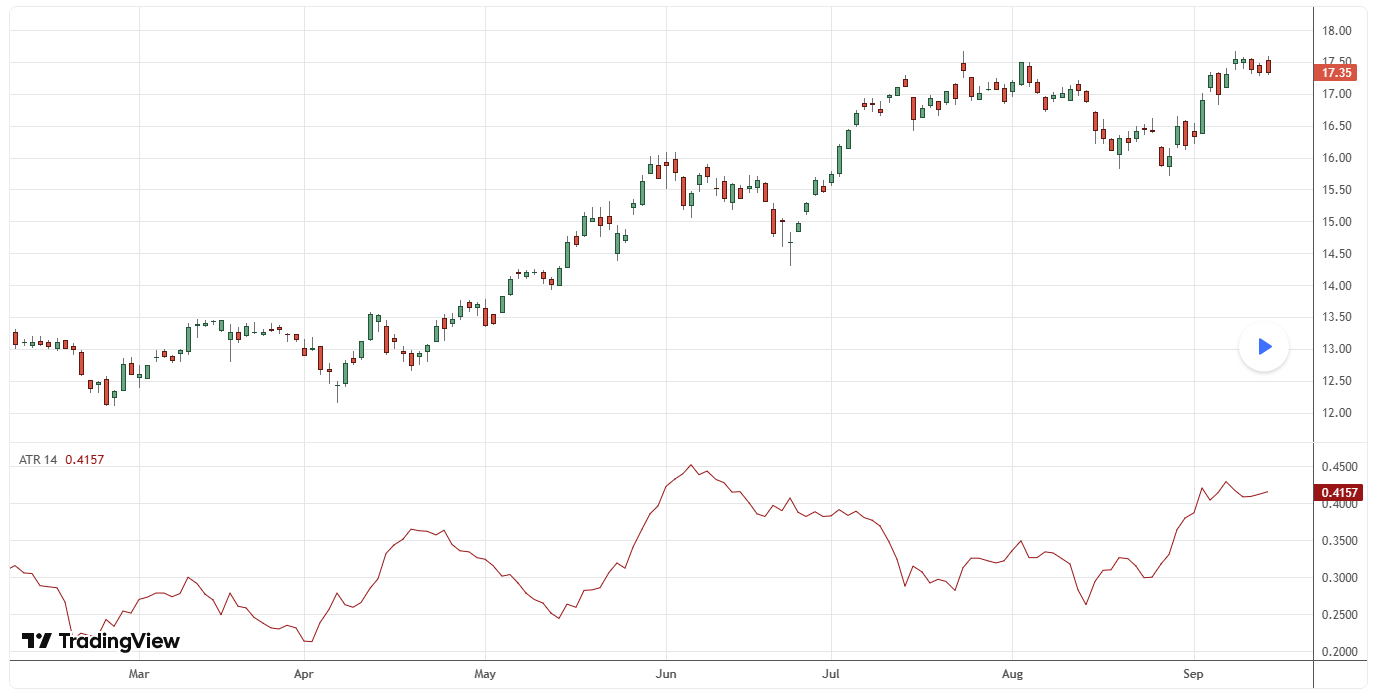Click the Apr label on time axis
This screenshot has height=695, width=1374.
(x=304, y=674)
